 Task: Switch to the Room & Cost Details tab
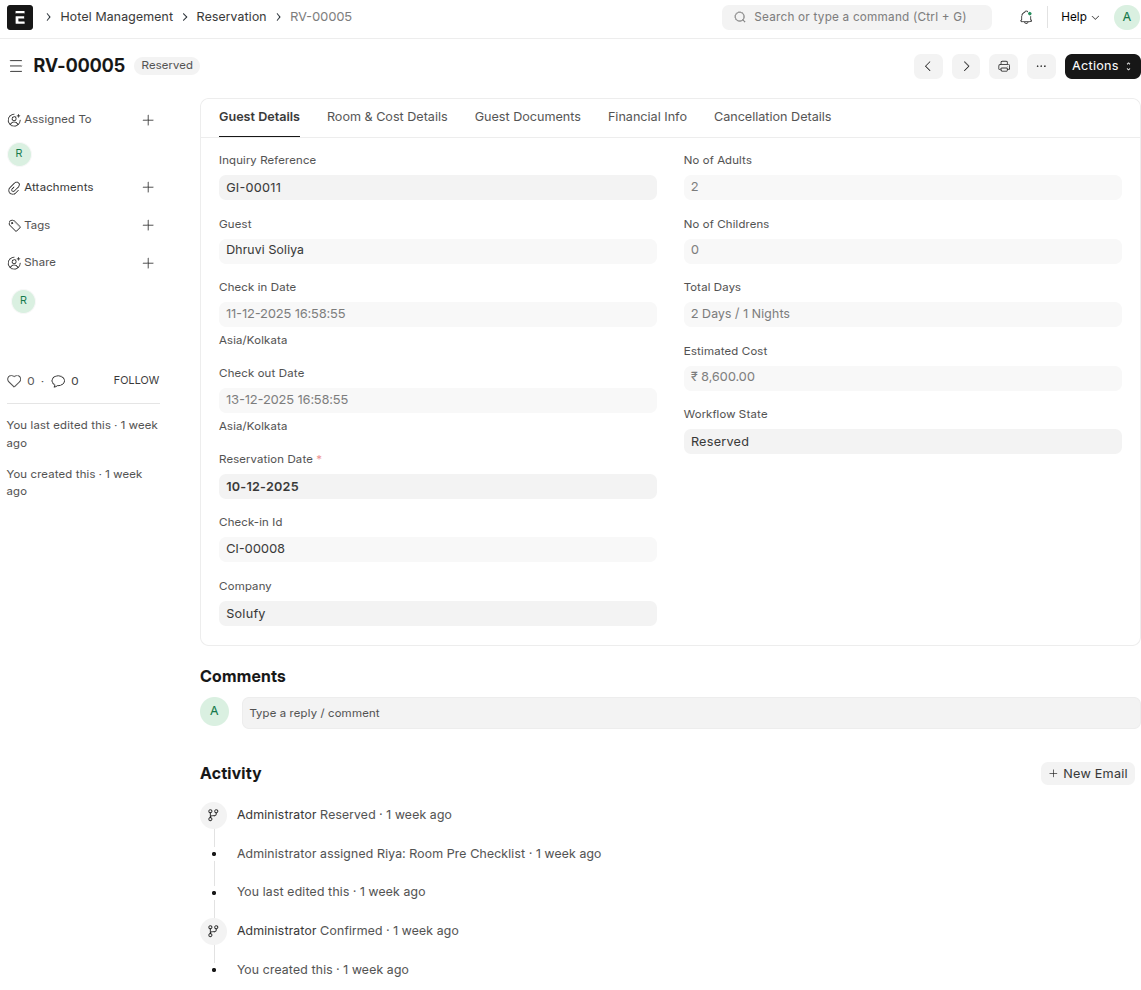(x=387, y=117)
